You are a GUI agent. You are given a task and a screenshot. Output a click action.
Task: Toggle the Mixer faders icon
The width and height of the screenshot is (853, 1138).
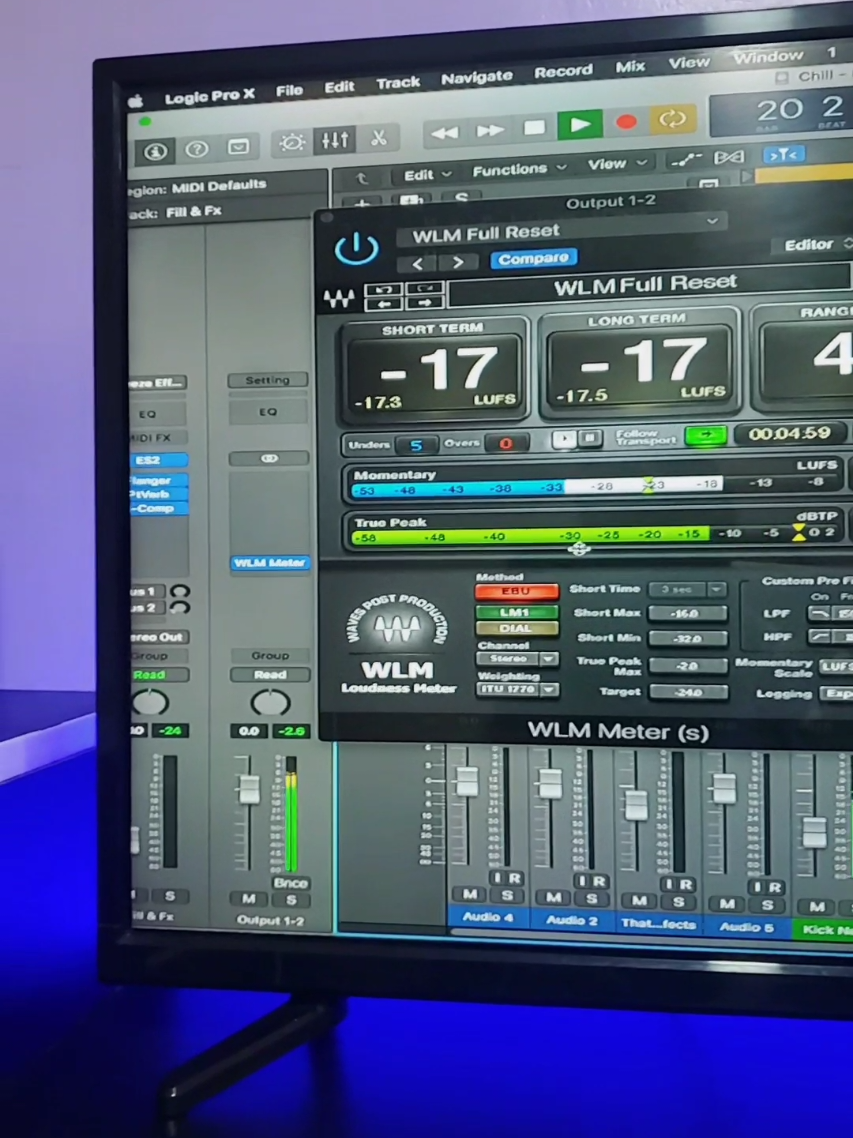pyautogui.click(x=334, y=140)
